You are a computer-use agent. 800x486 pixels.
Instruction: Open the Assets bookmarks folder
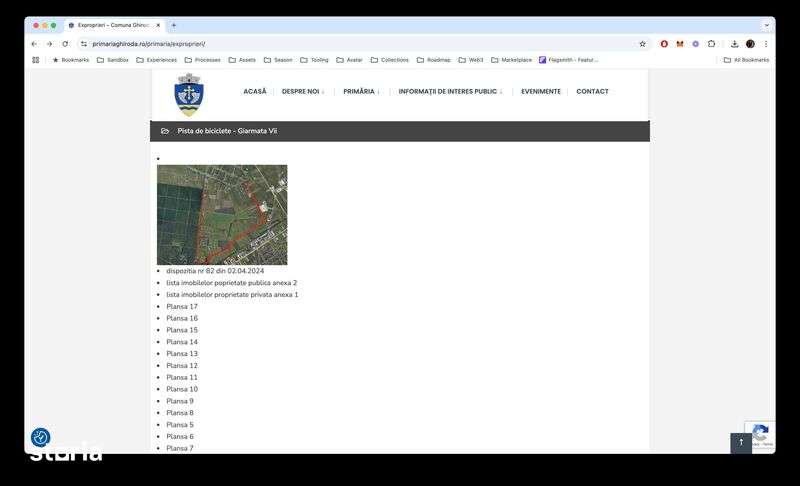[x=242, y=60]
